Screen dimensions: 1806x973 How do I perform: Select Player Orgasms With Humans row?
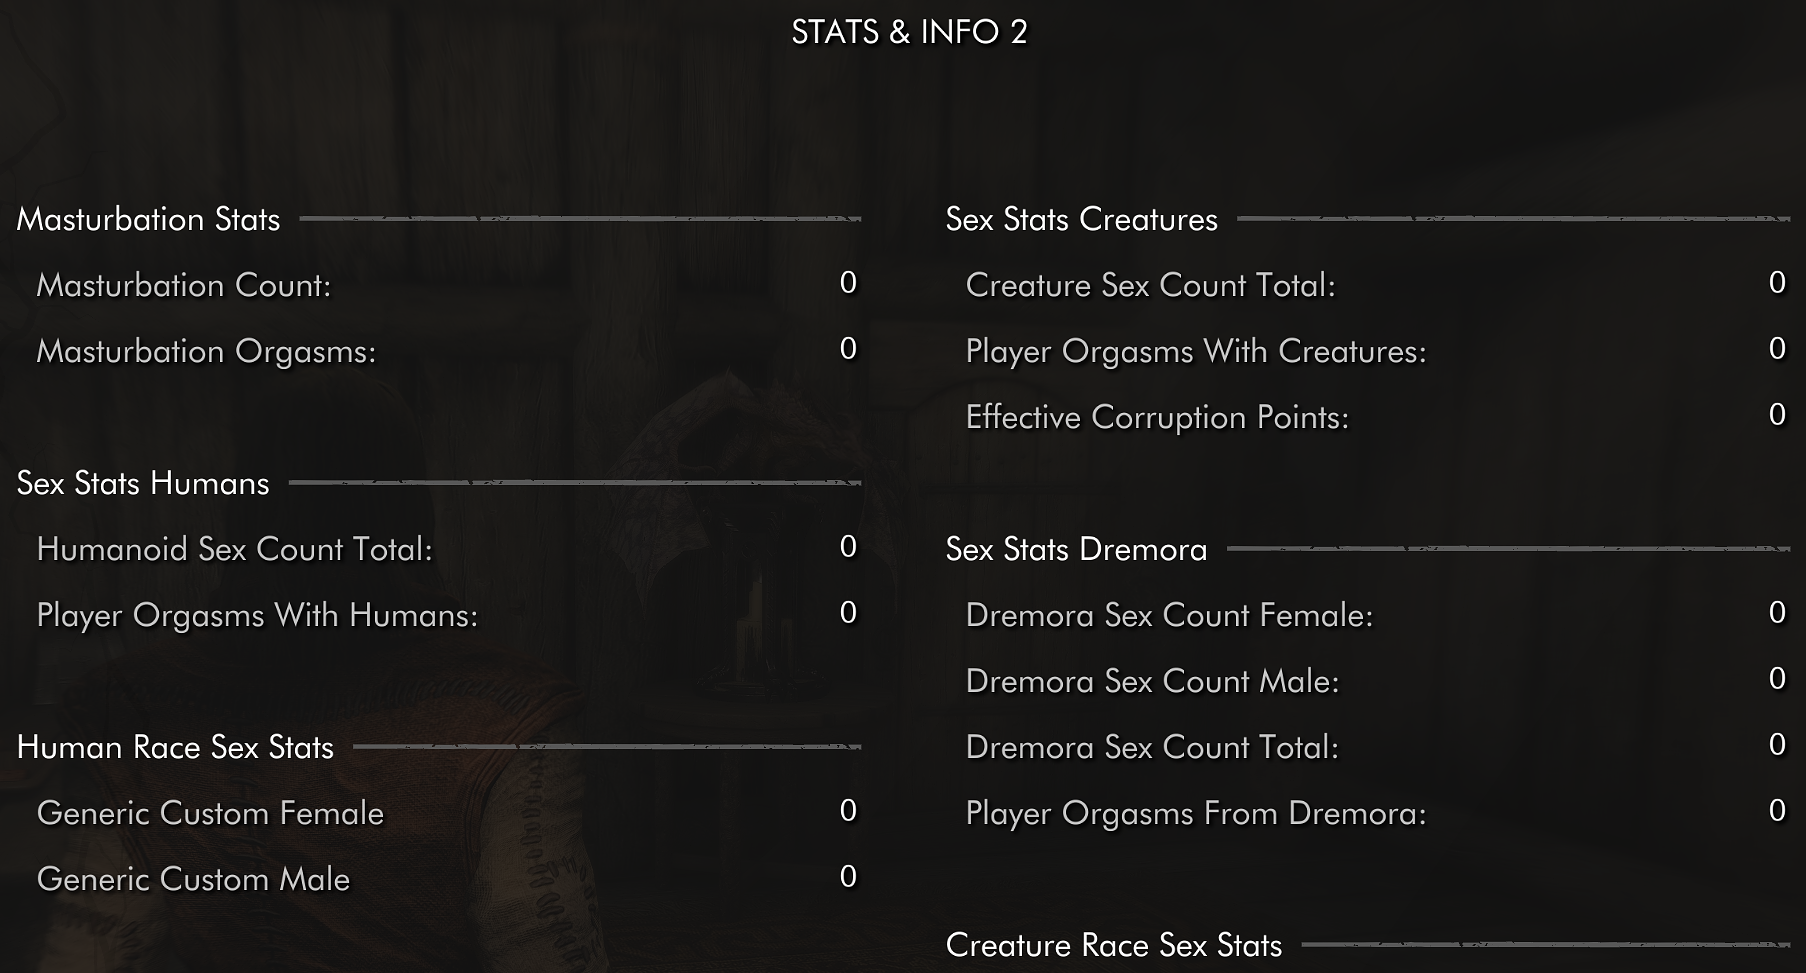tap(446, 615)
